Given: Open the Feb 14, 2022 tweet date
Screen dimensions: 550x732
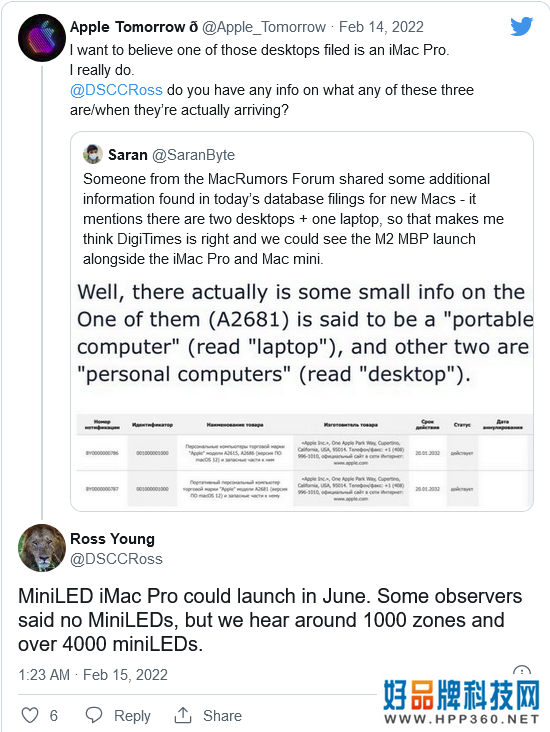Looking at the screenshot, I should coord(381,27).
